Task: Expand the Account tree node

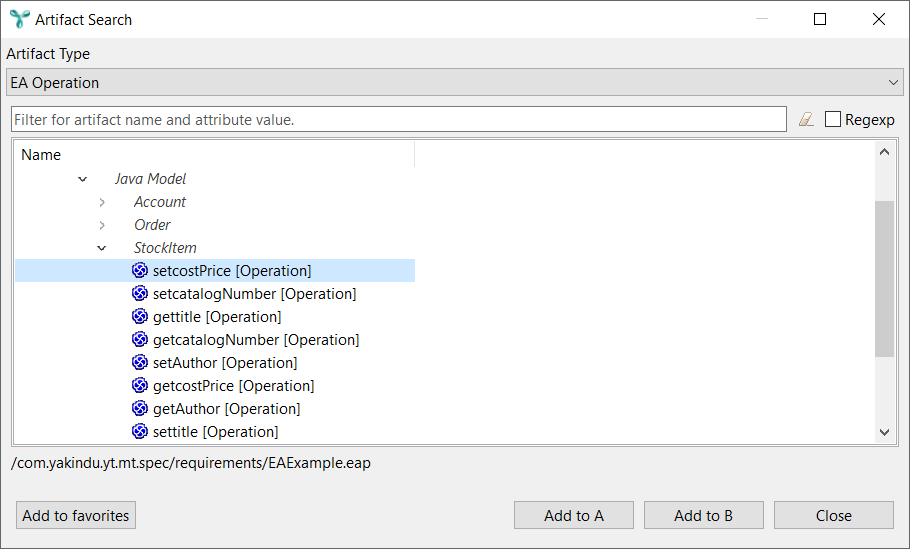Action: coord(102,202)
